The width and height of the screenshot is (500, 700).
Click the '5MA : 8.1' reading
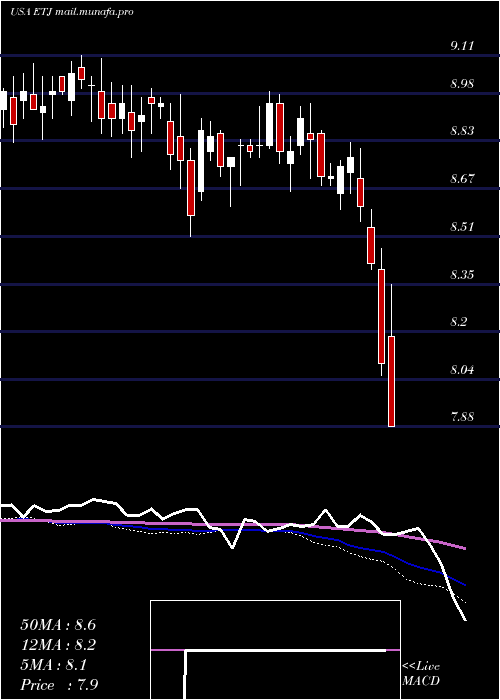(x=54, y=665)
